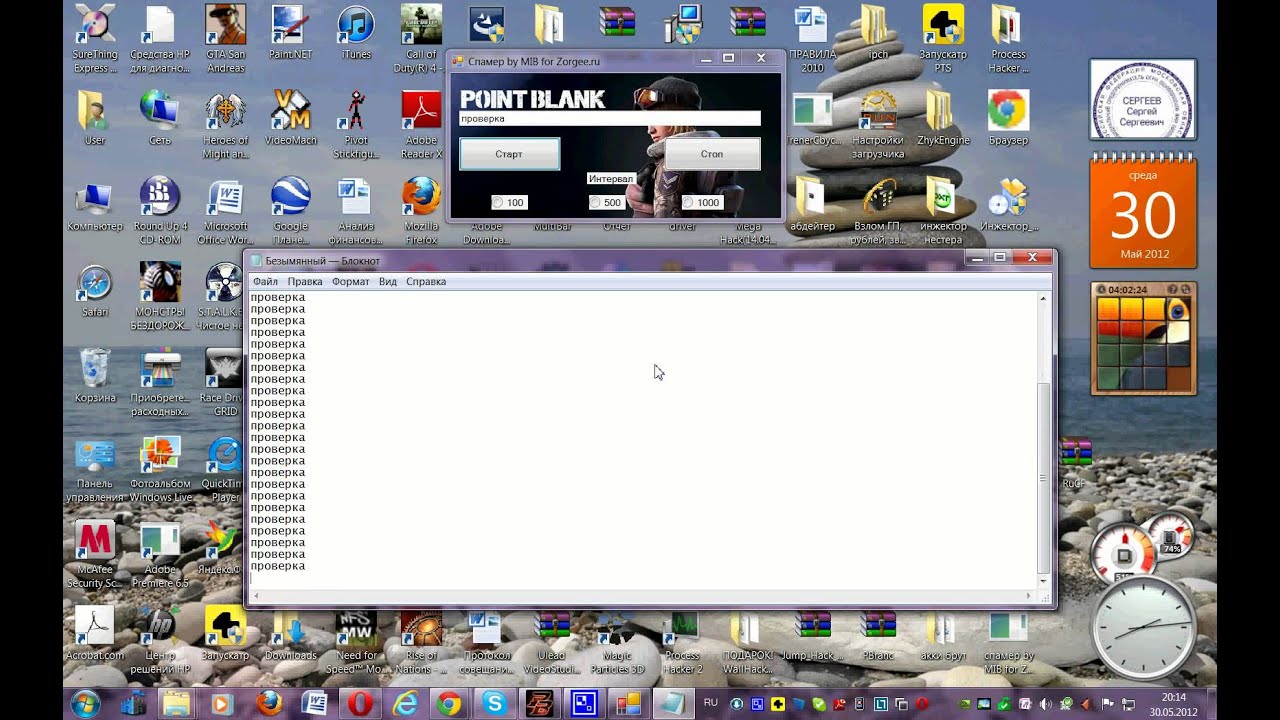Click the calendar gadget showing 30 Май 2012
The image size is (1280, 720).
pos(1143,211)
